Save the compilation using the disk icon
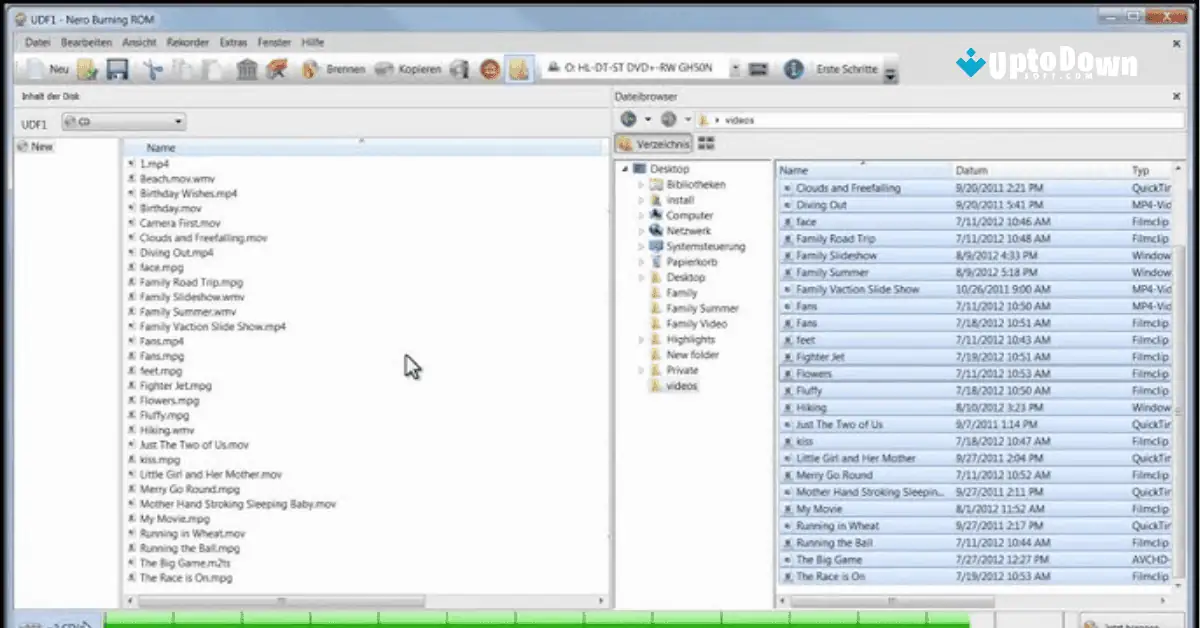 116,69
